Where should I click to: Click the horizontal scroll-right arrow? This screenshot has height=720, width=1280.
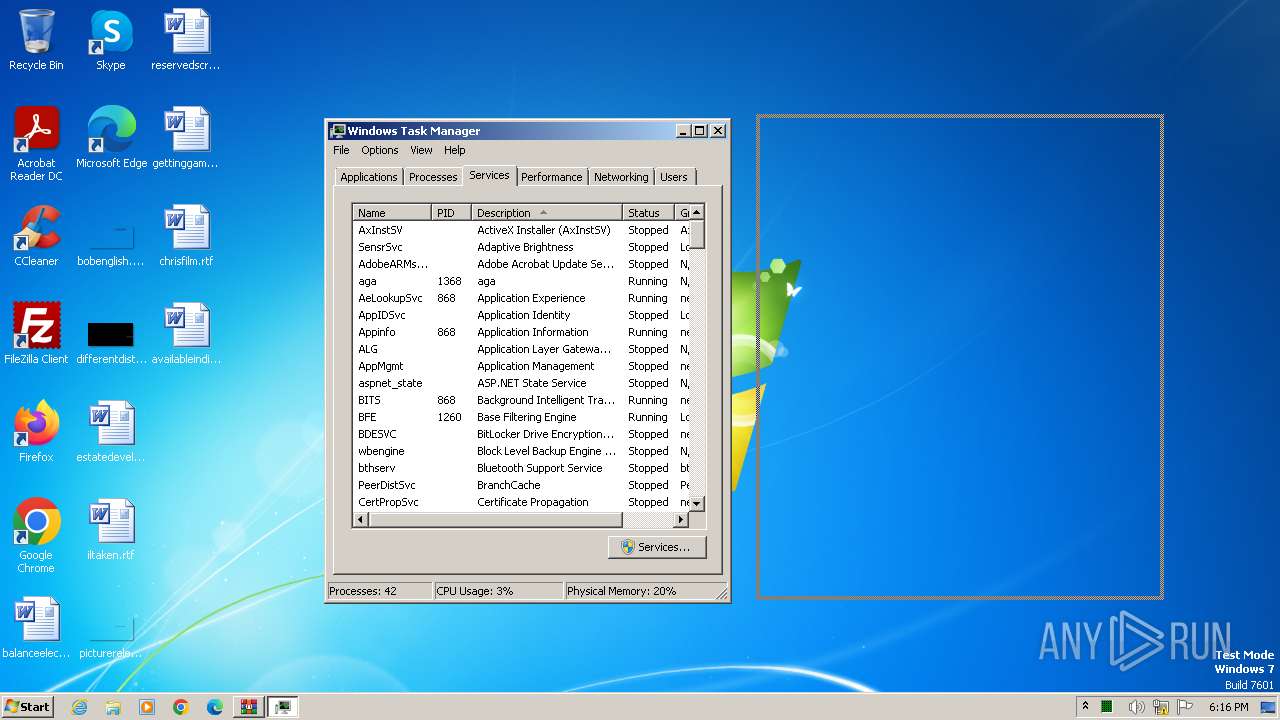[681, 520]
